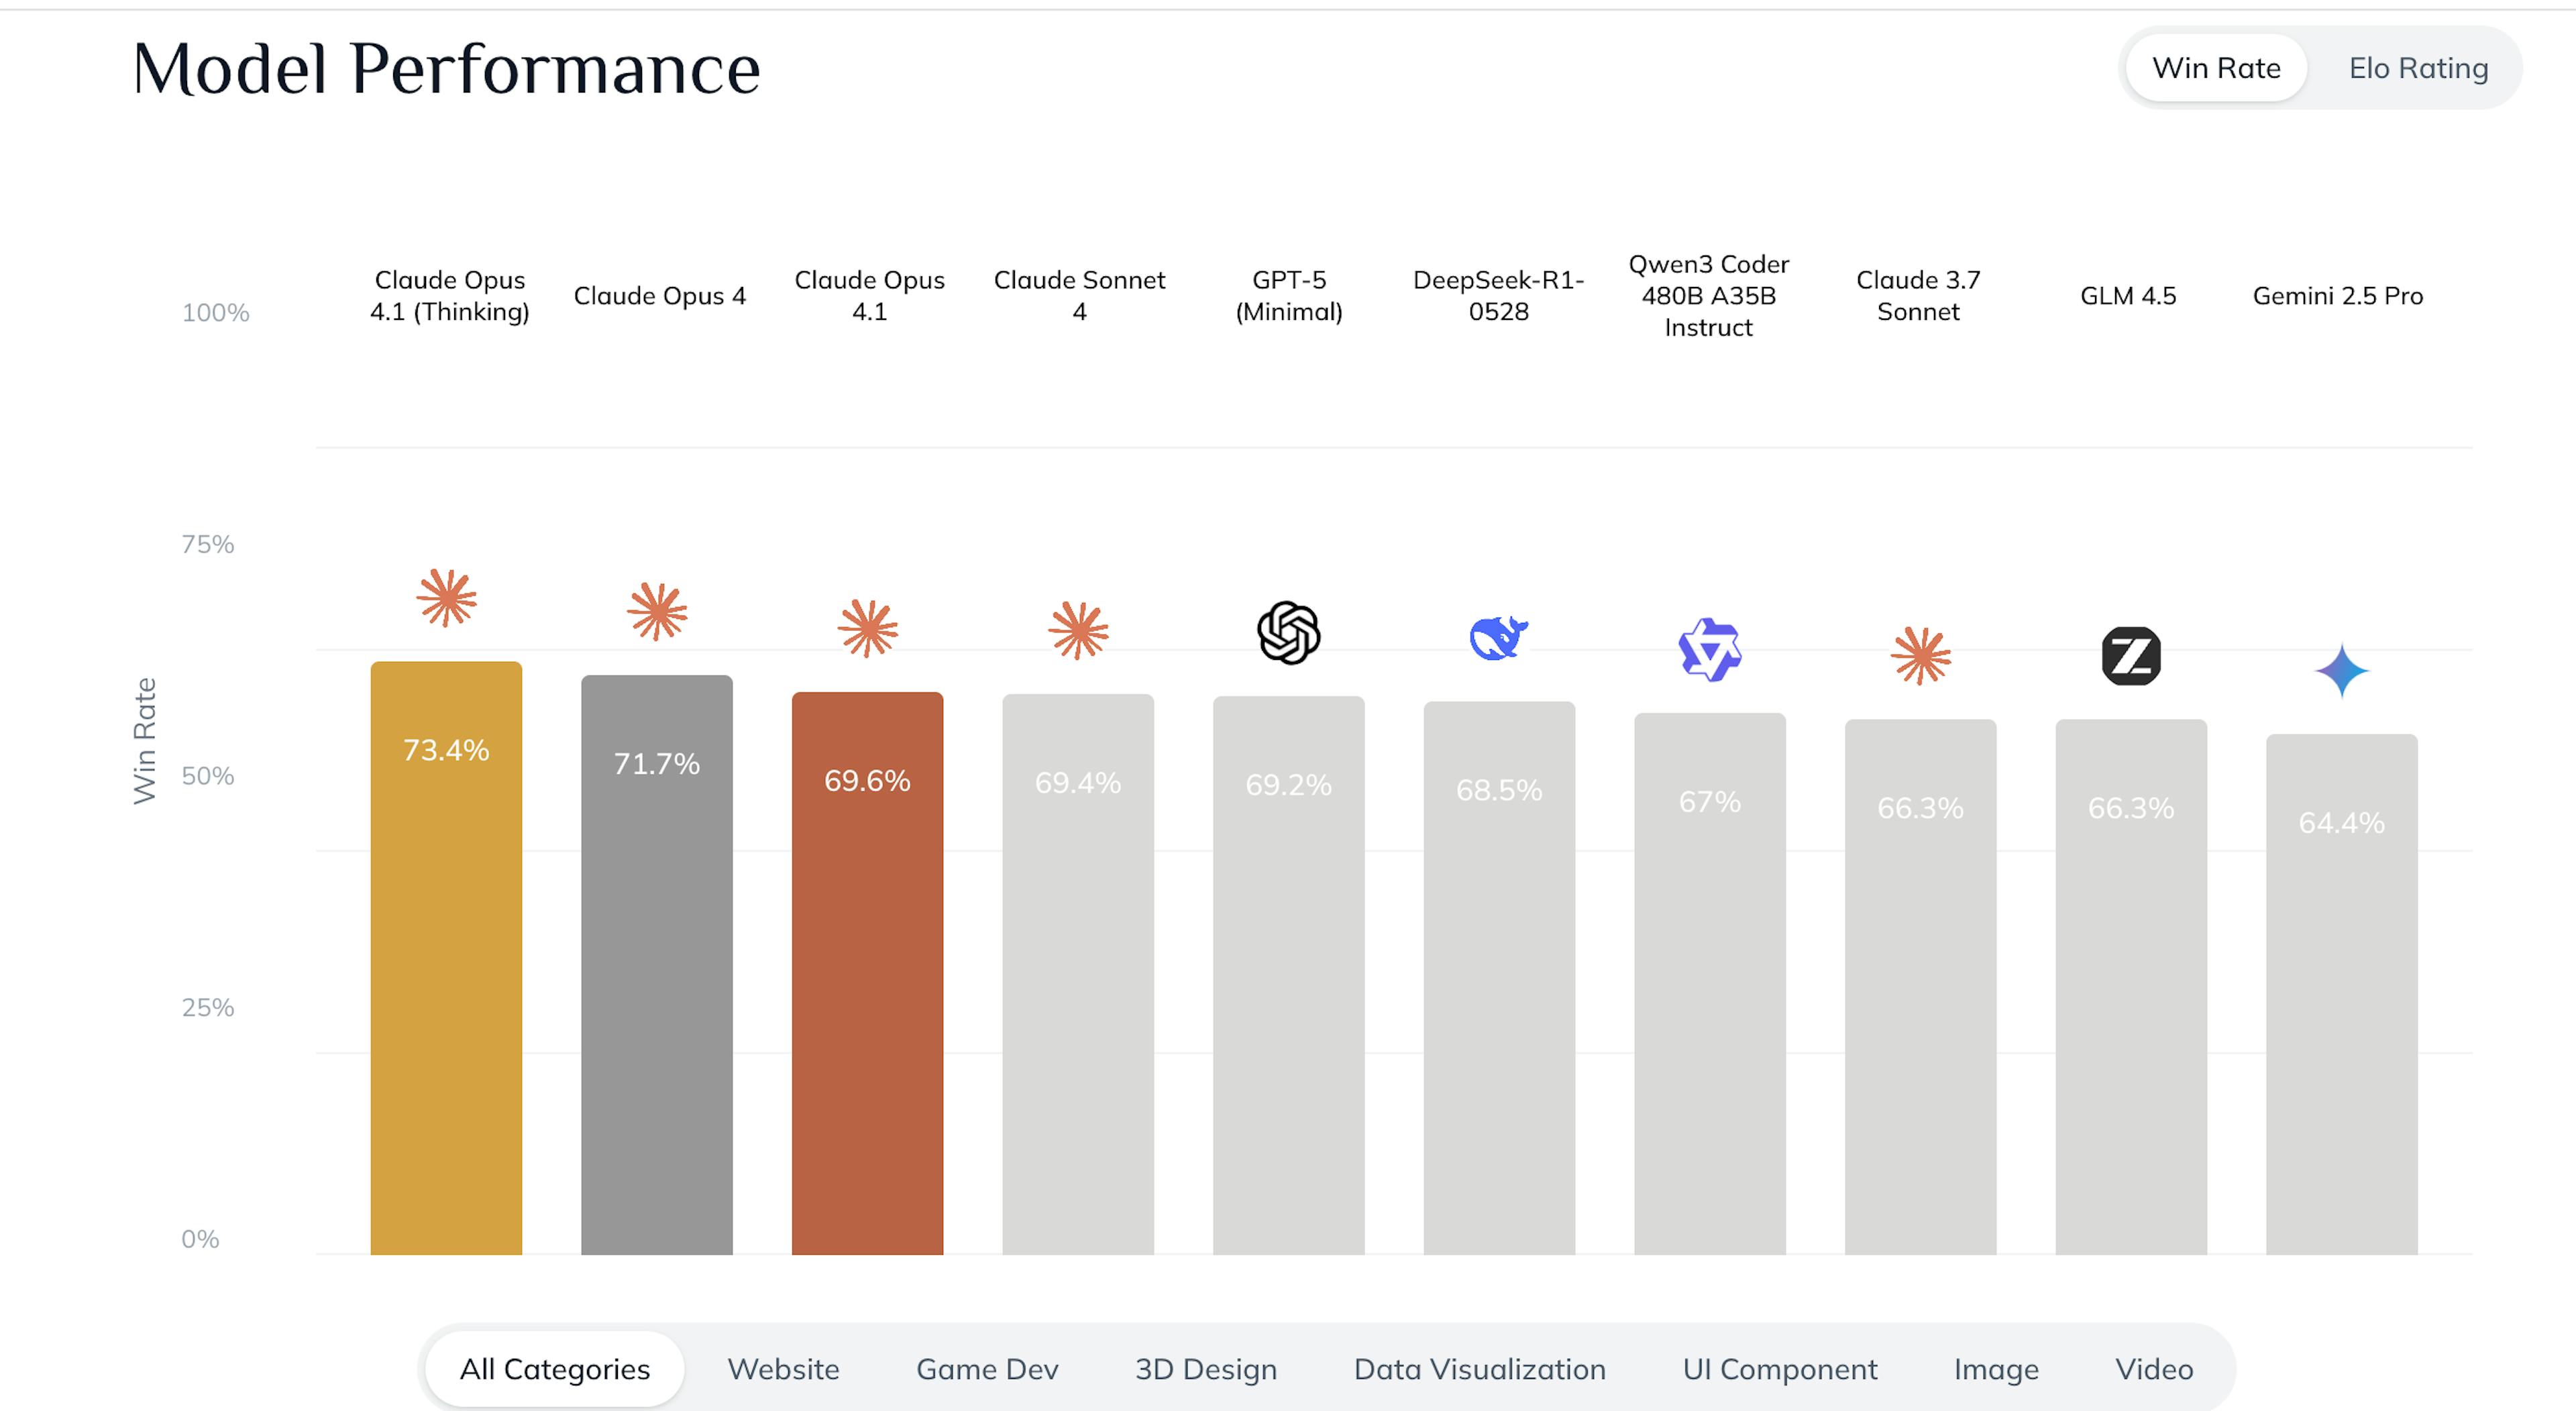
Task: Filter results by 3D Design
Action: pyautogui.click(x=1204, y=1368)
